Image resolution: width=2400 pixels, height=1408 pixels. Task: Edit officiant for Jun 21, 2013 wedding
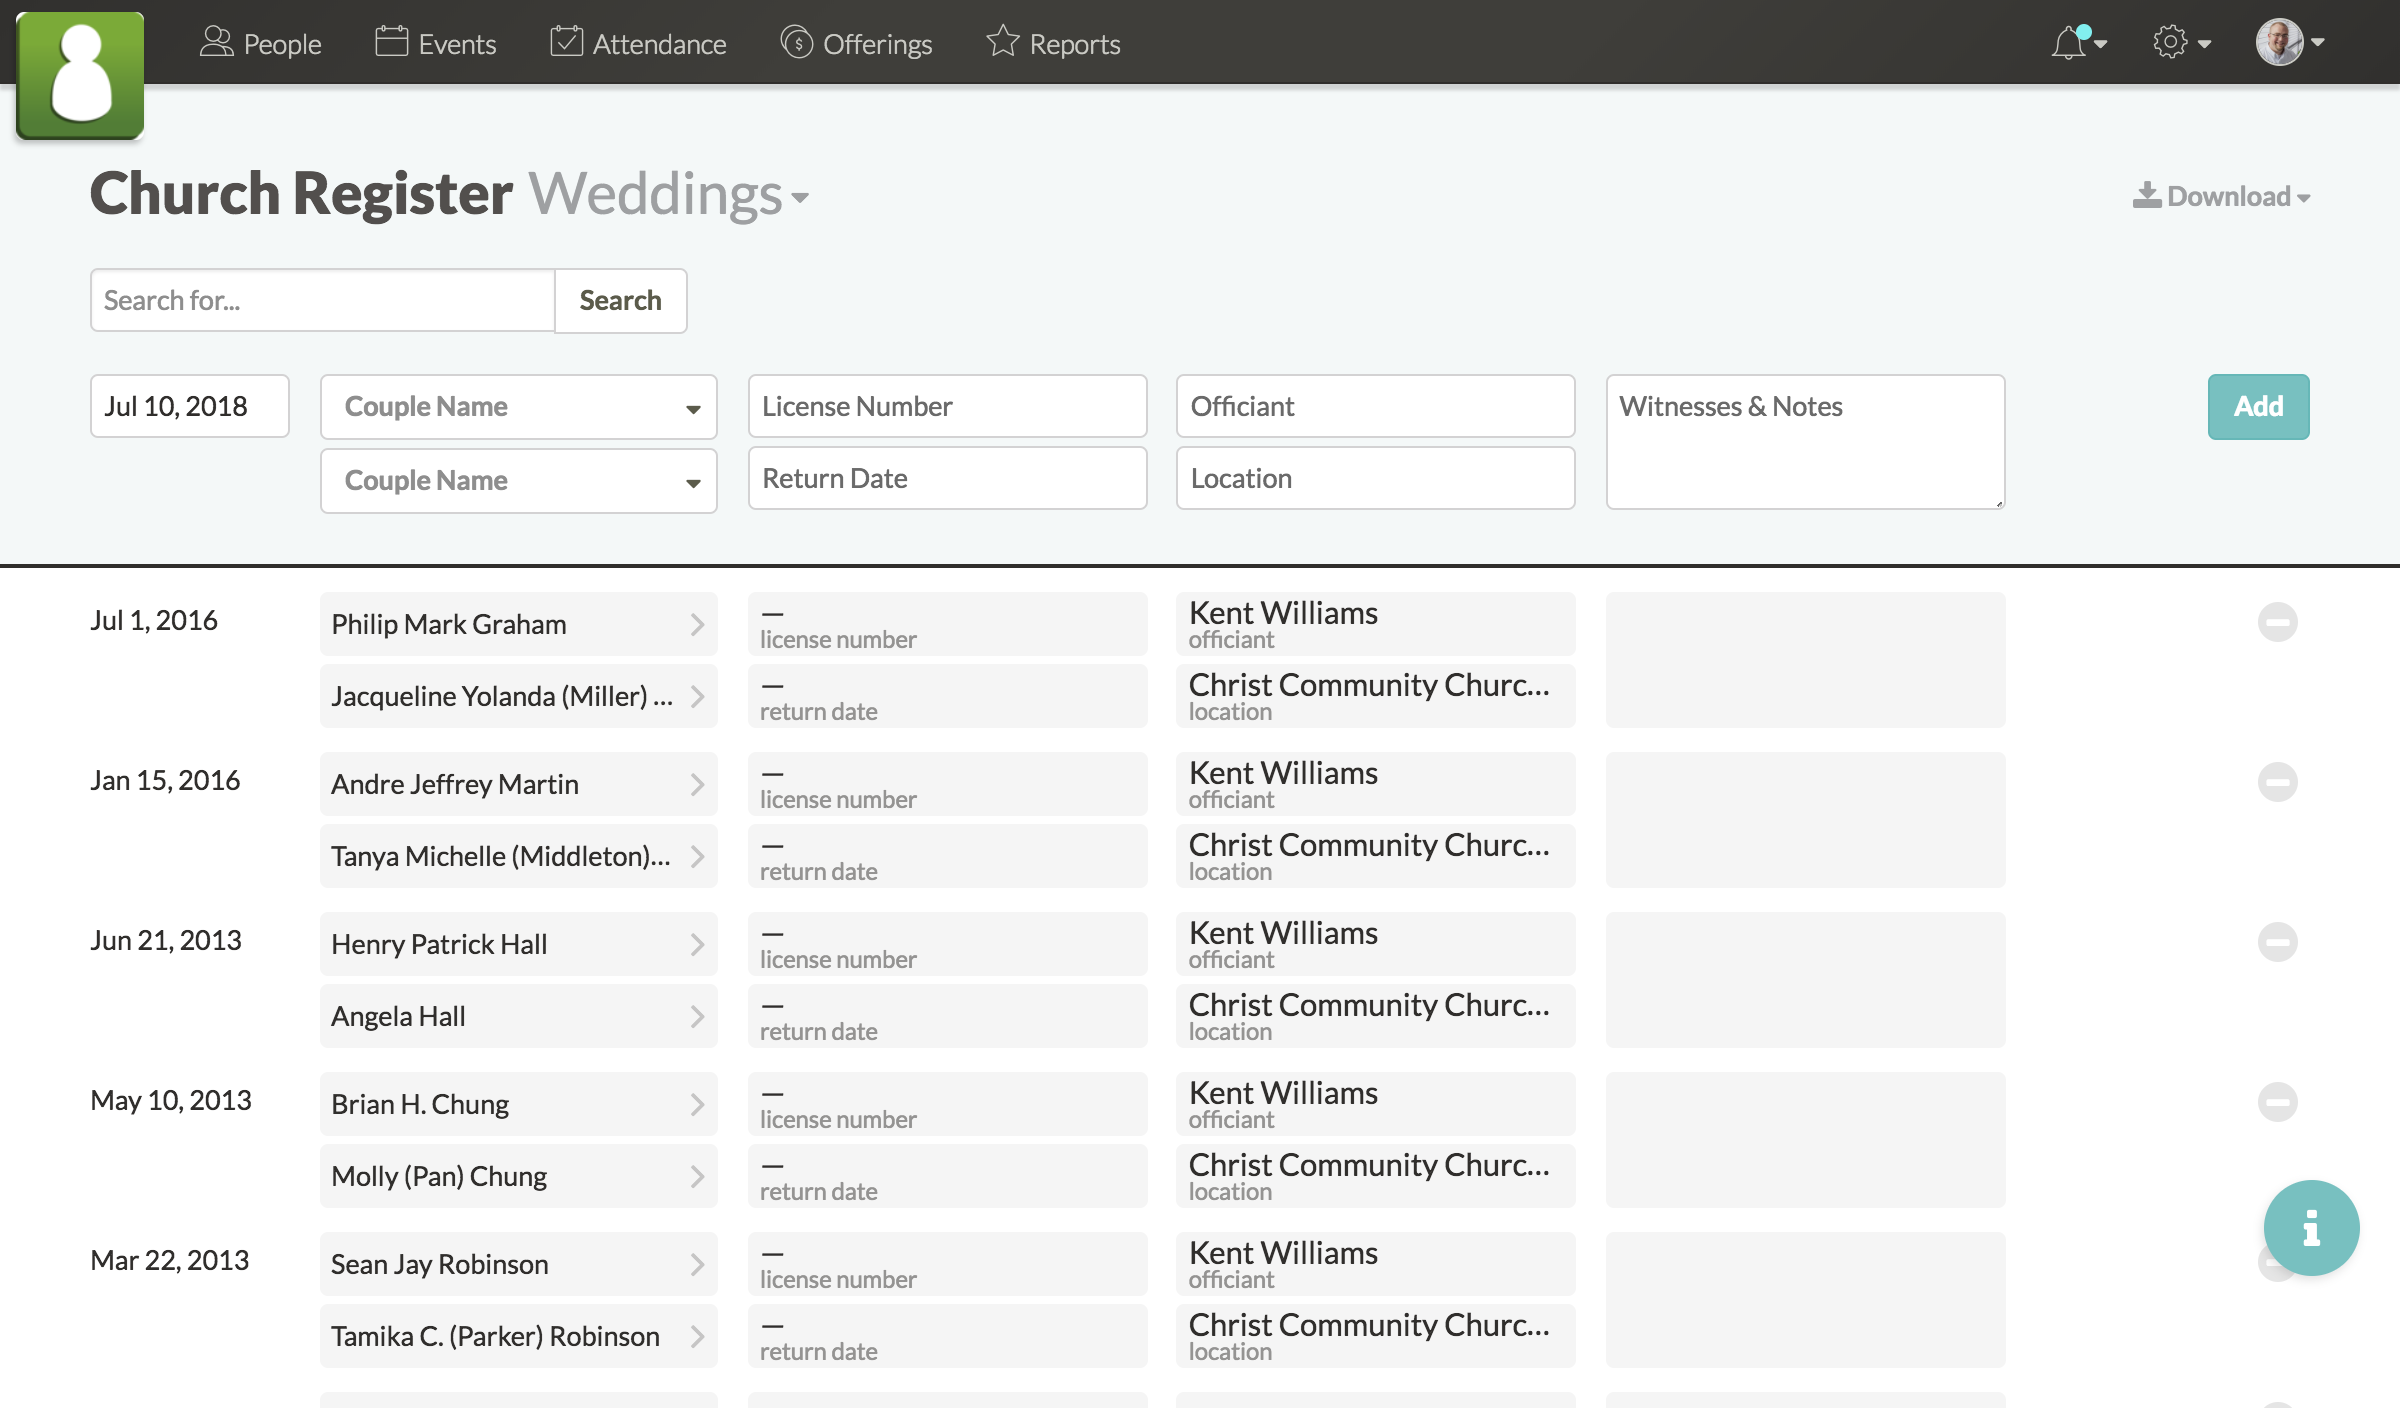click(1375, 944)
